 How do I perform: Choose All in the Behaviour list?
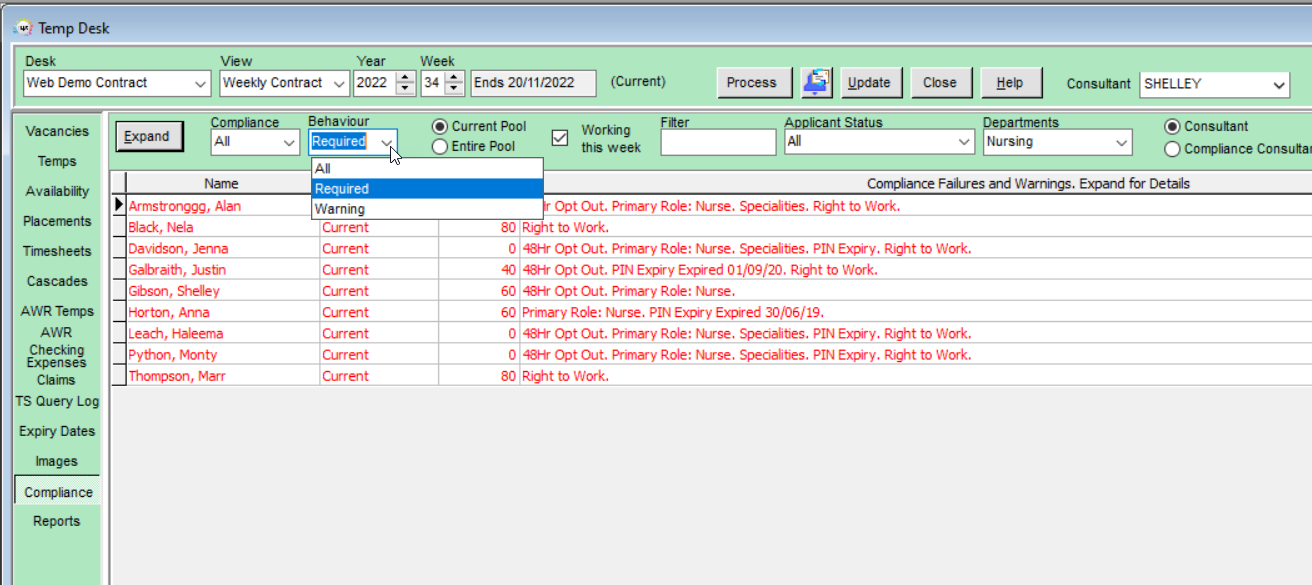(427, 168)
